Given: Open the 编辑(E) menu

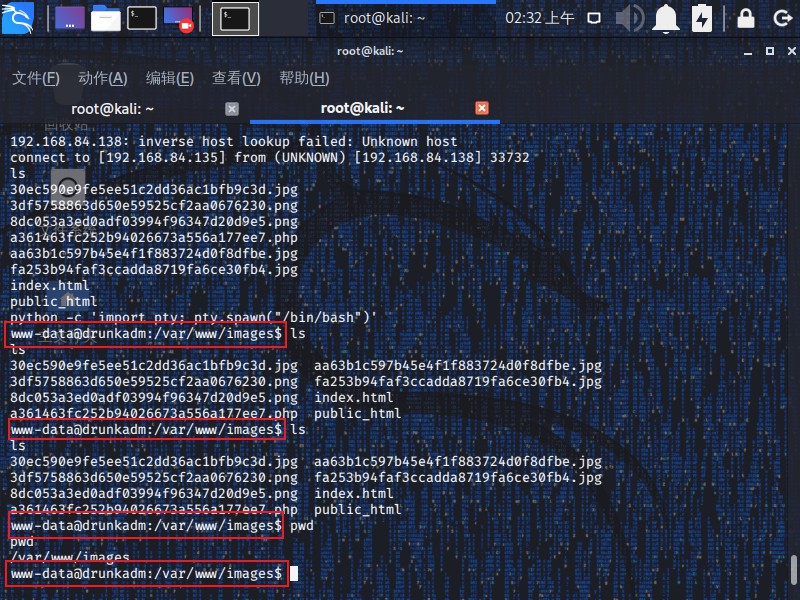Looking at the screenshot, I should pyautogui.click(x=169, y=78).
